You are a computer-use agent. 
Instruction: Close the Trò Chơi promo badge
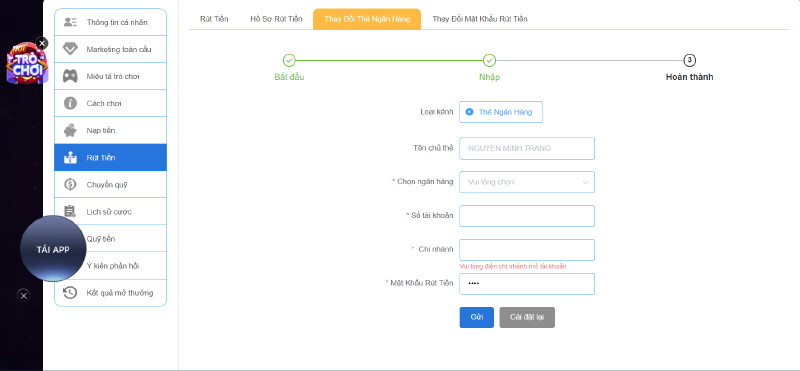pos(42,43)
